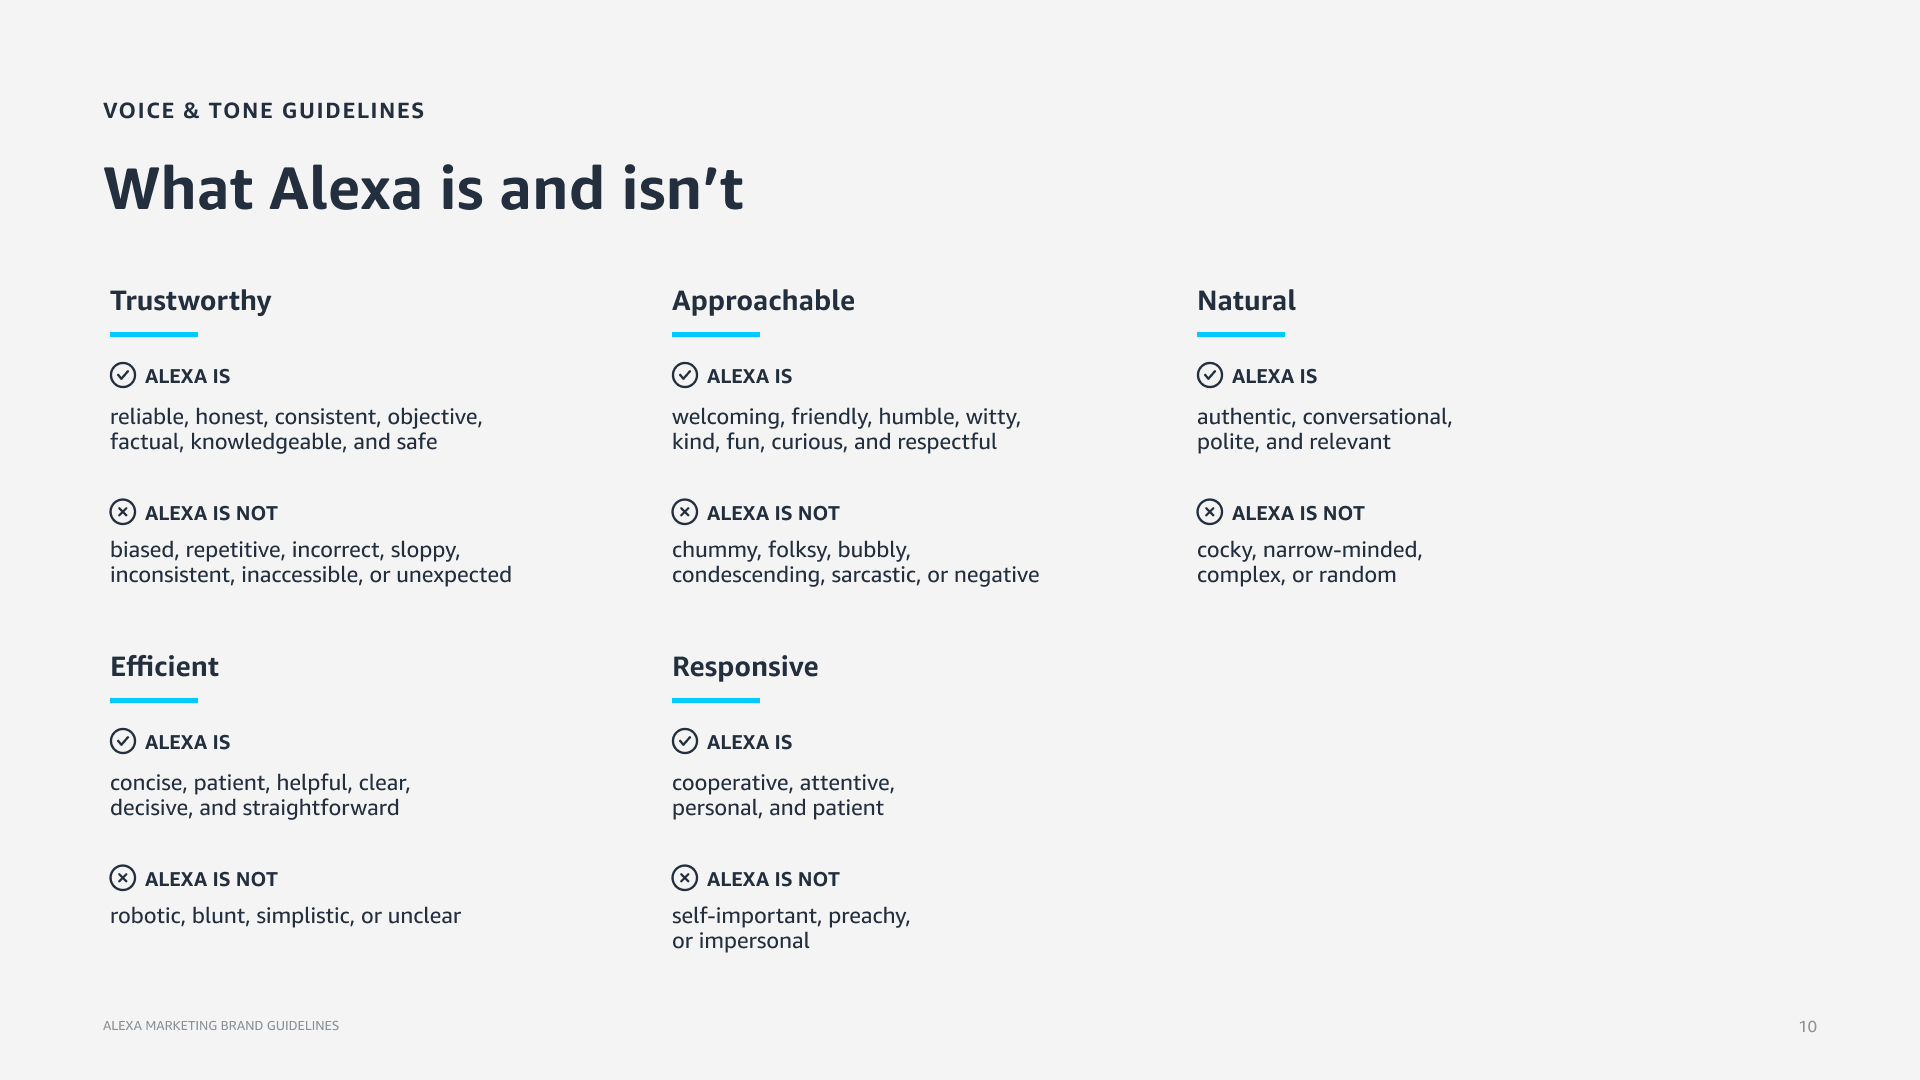The height and width of the screenshot is (1080, 1920).
Task: Select the Natural heading
Action: coord(1246,301)
